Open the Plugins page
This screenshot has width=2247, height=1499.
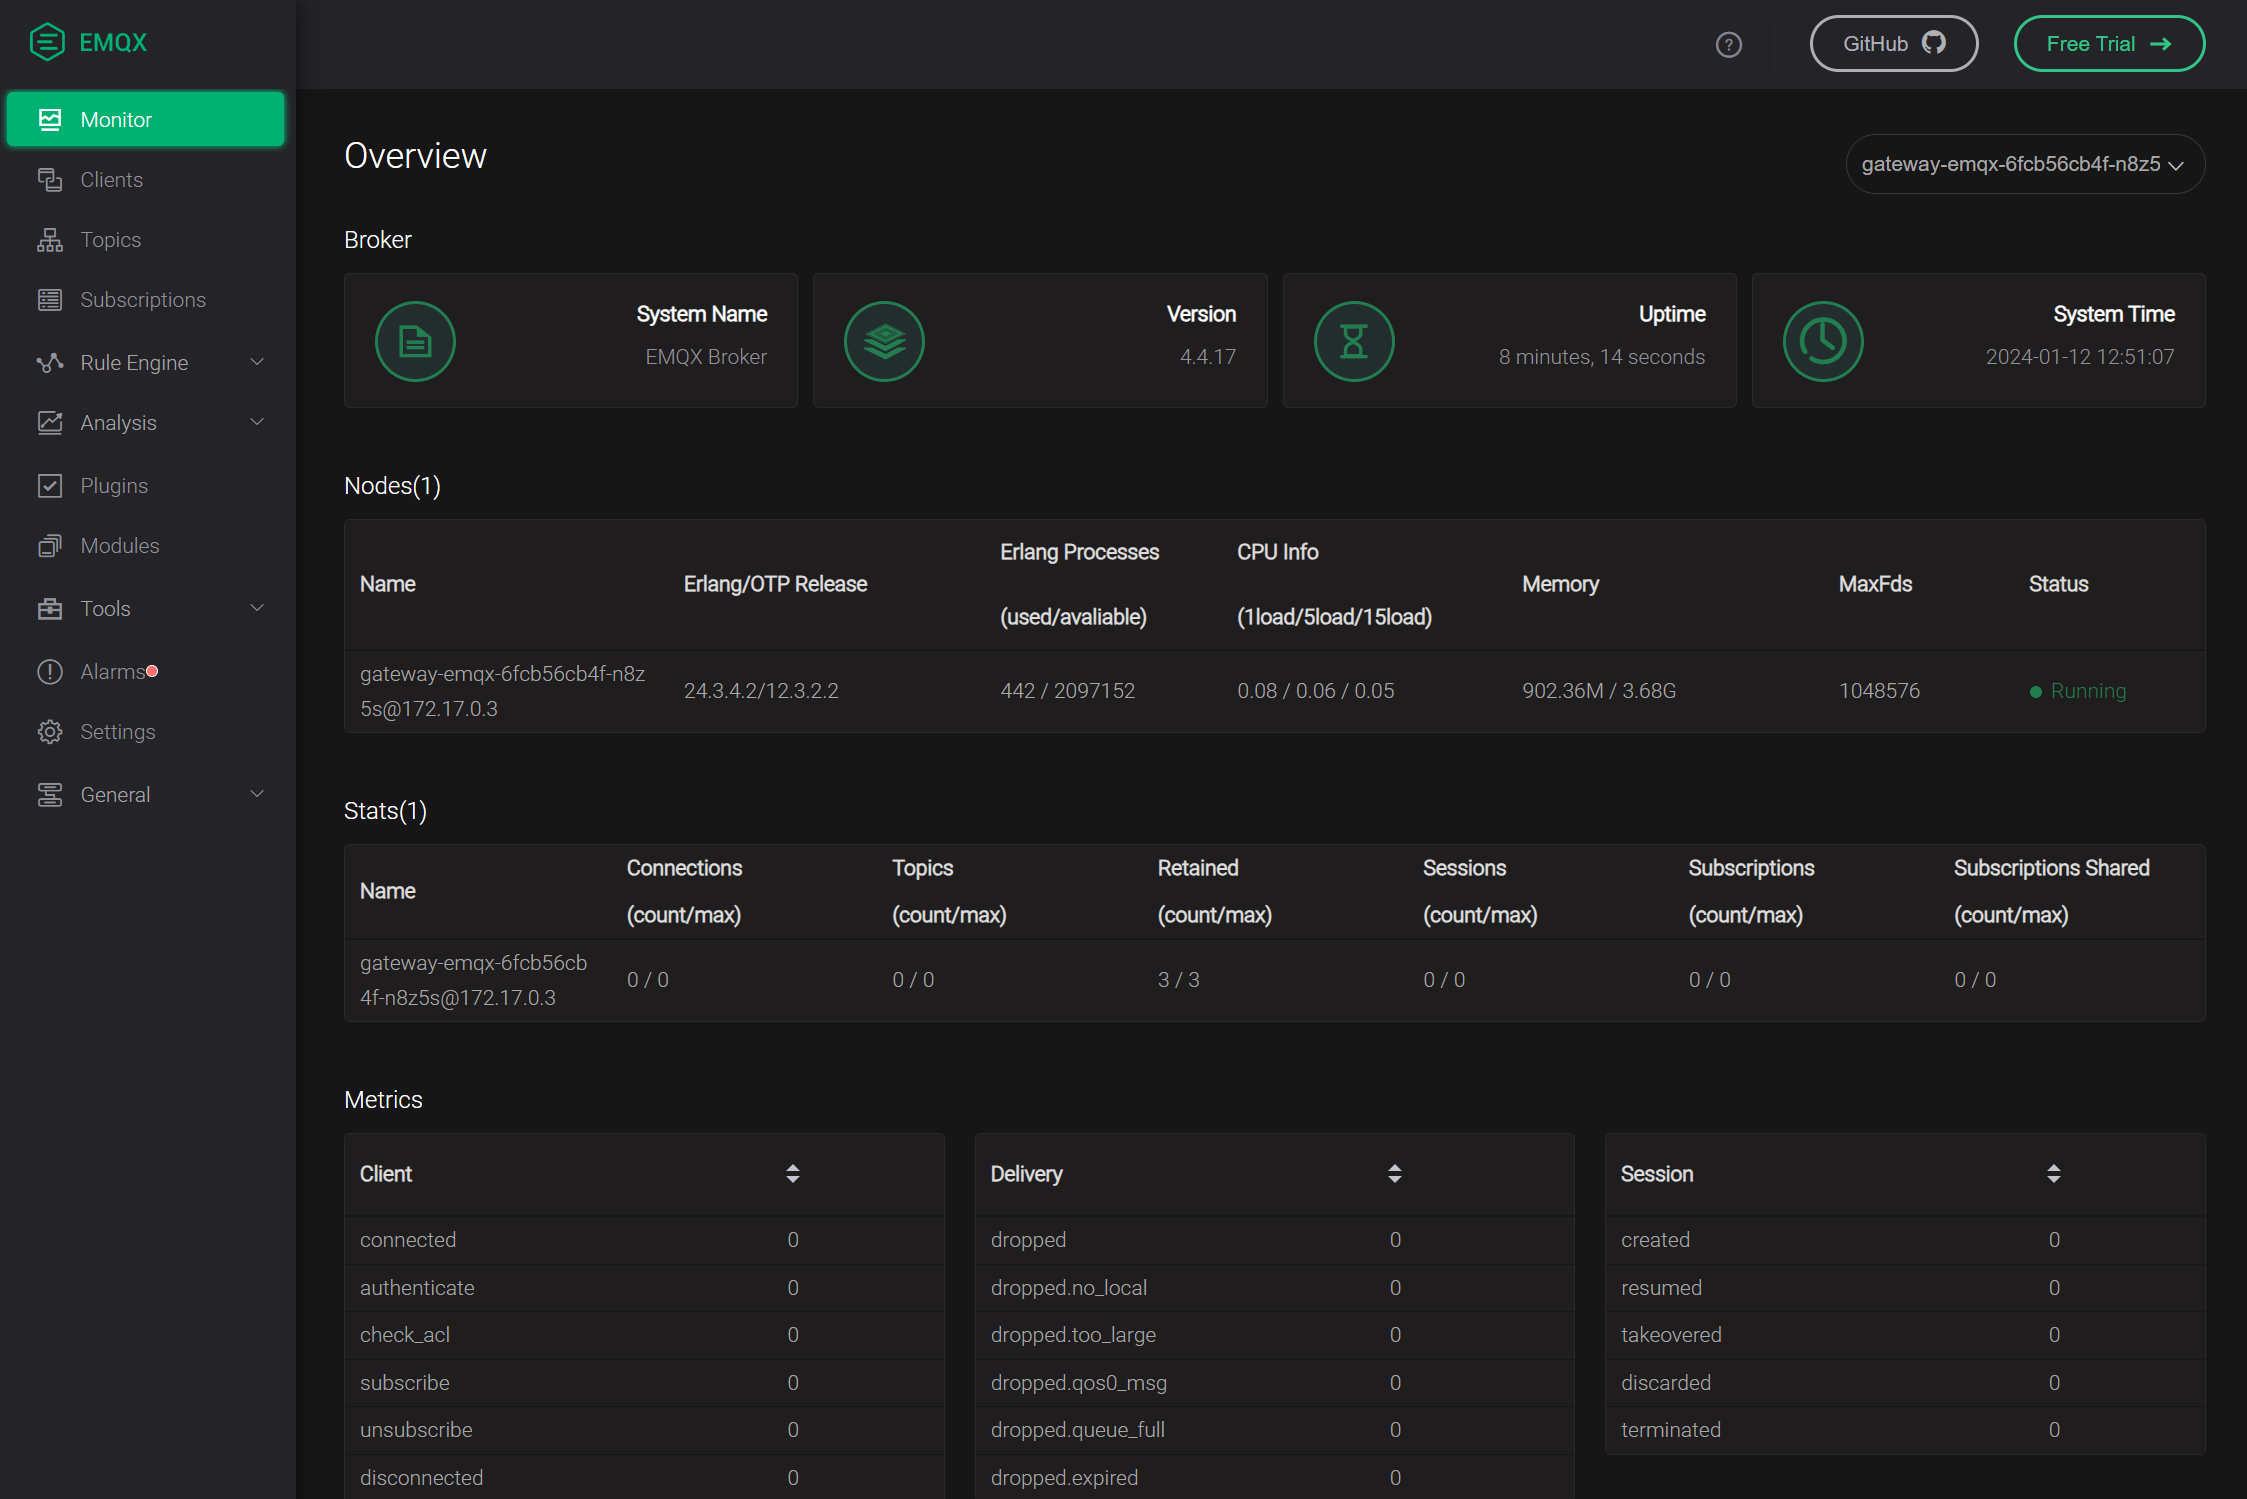pos(146,486)
